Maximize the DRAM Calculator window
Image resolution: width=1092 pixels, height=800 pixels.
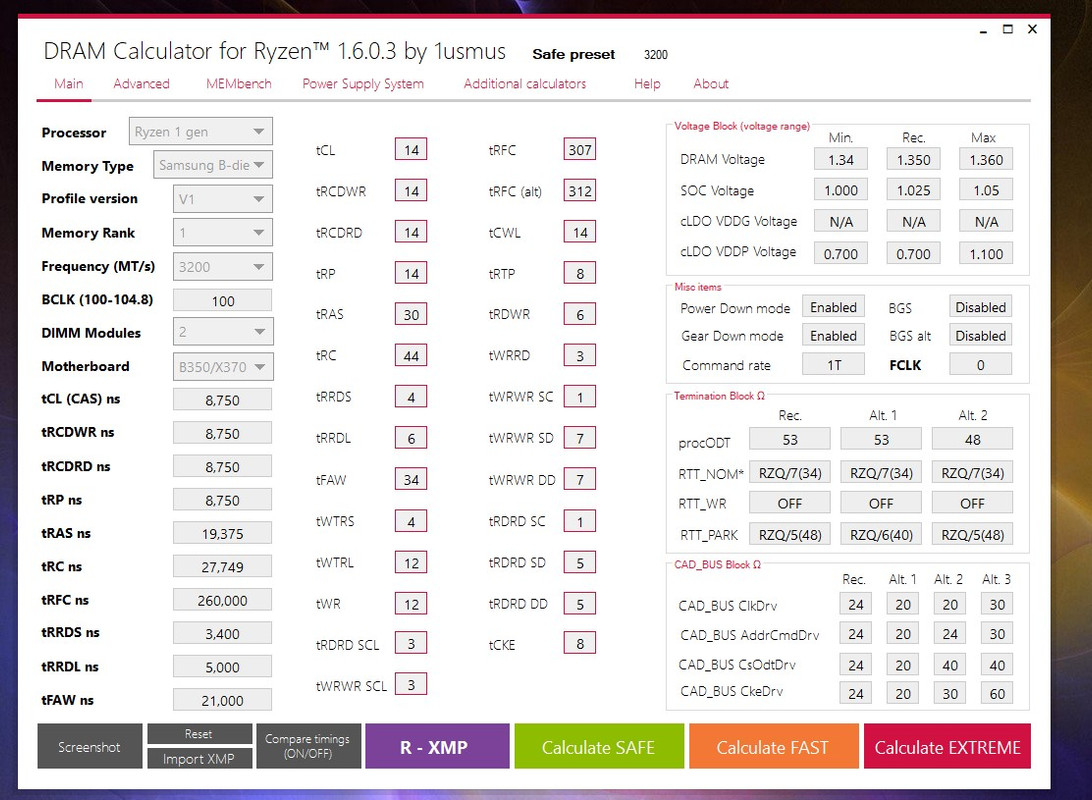pyautogui.click(x=1008, y=29)
